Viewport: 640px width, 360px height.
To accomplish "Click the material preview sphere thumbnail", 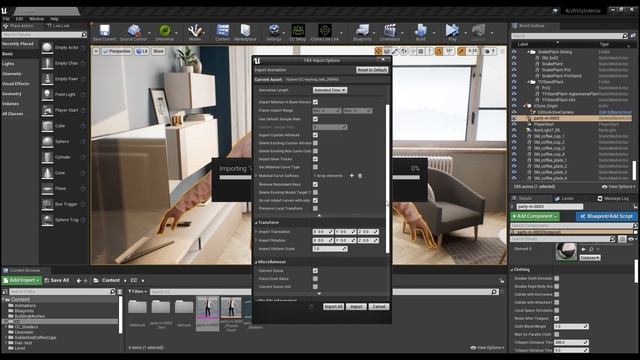I will (566, 251).
